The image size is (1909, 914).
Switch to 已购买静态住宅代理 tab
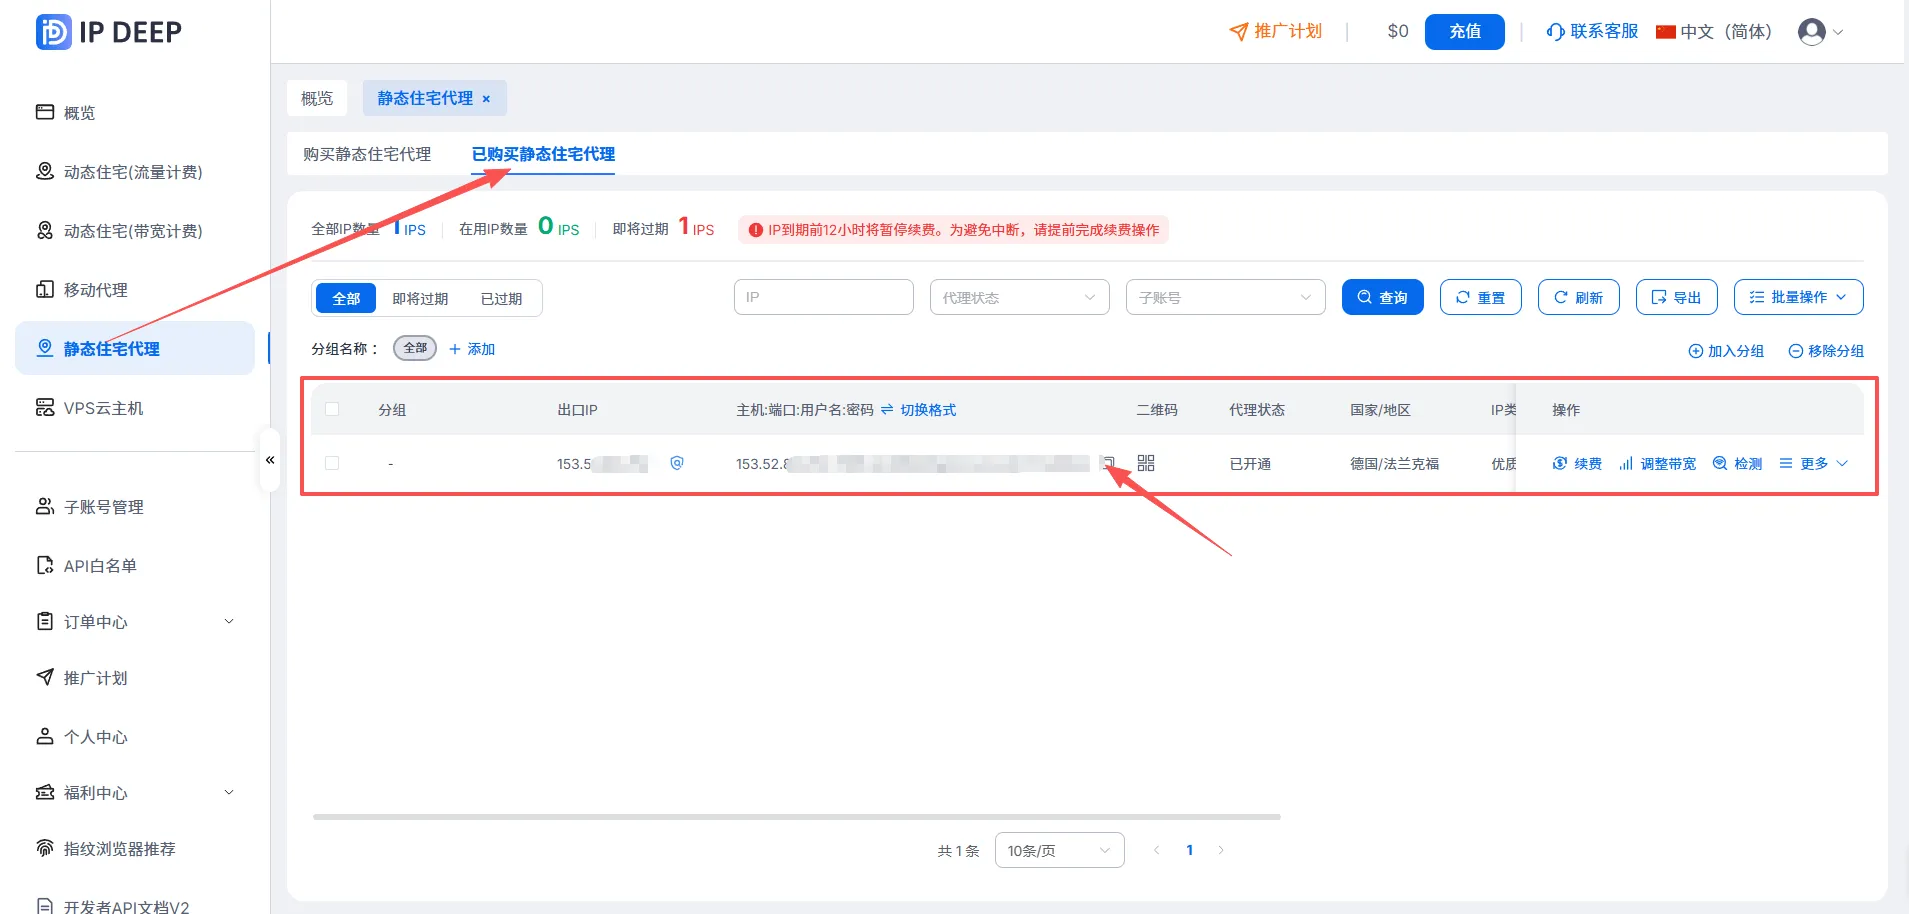click(543, 154)
